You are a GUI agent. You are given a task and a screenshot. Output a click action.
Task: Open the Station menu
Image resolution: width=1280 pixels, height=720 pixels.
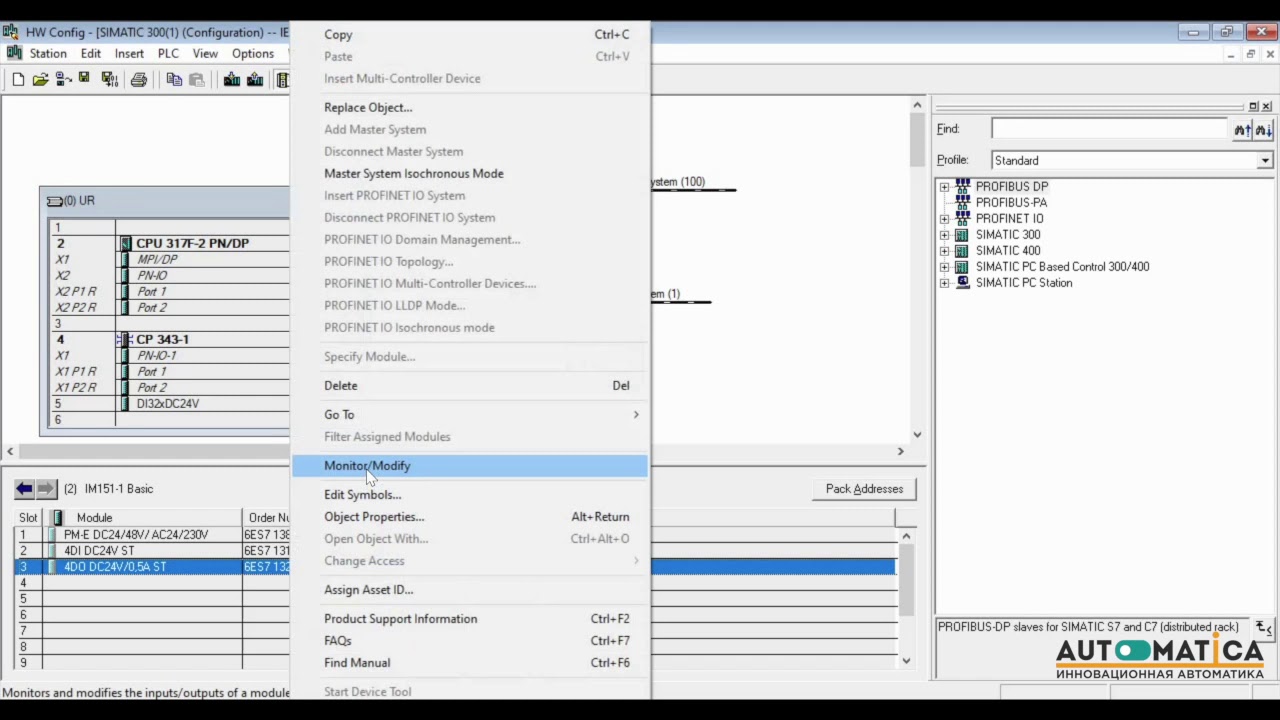(48, 54)
